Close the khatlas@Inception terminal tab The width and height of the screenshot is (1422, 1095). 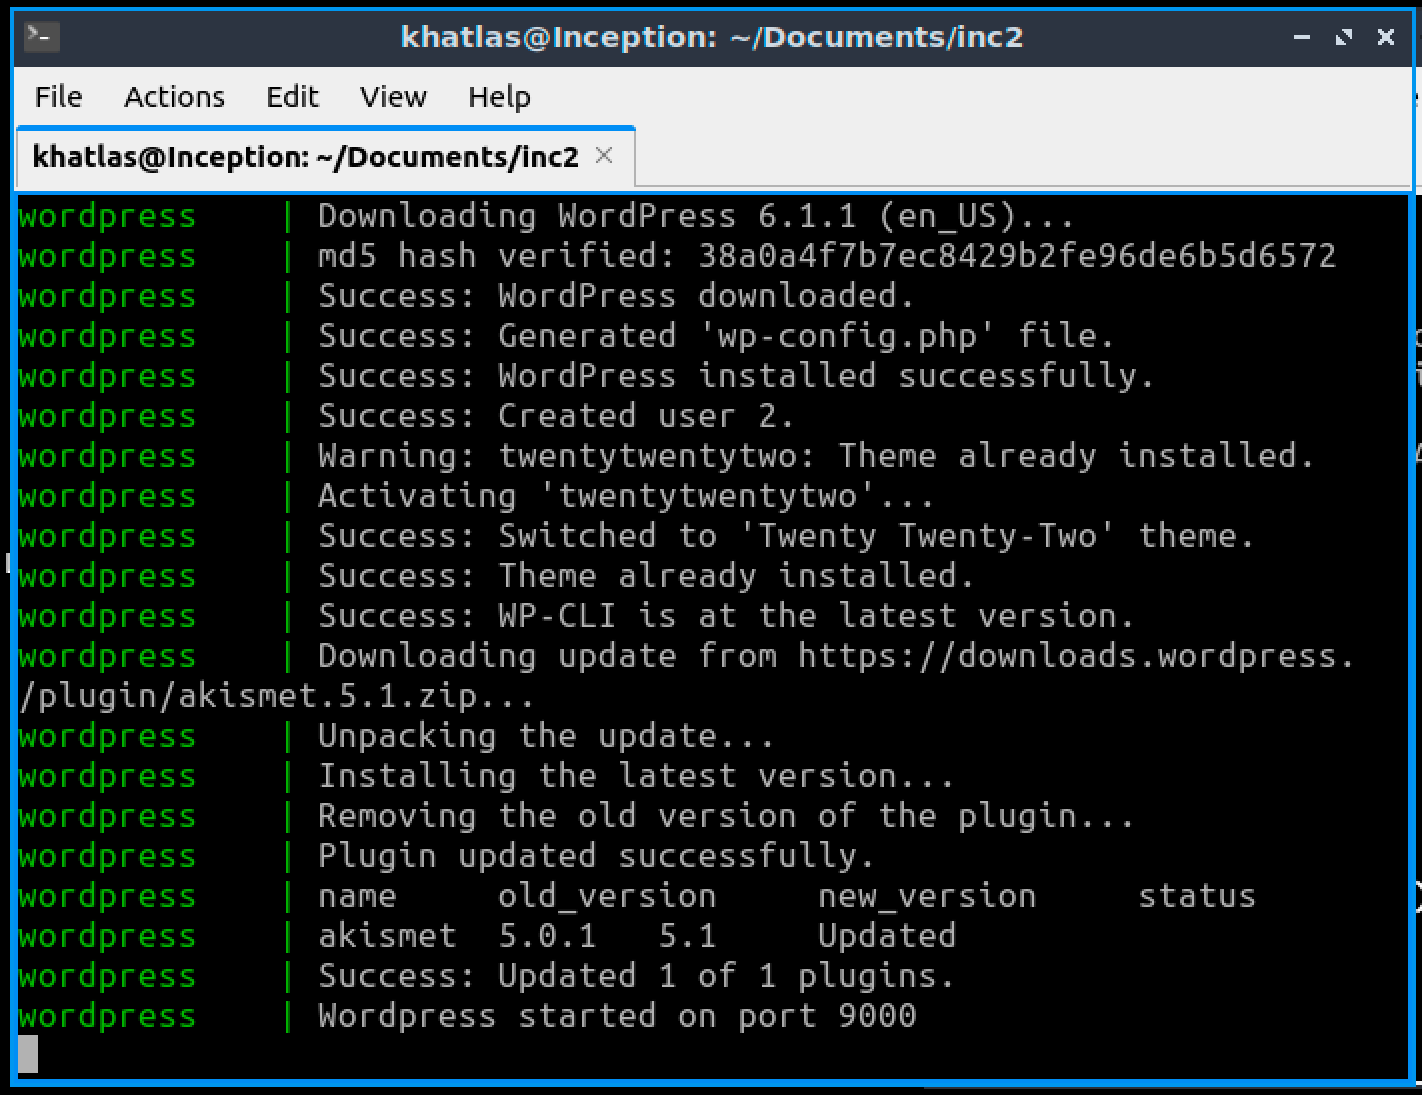click(604, 155)
